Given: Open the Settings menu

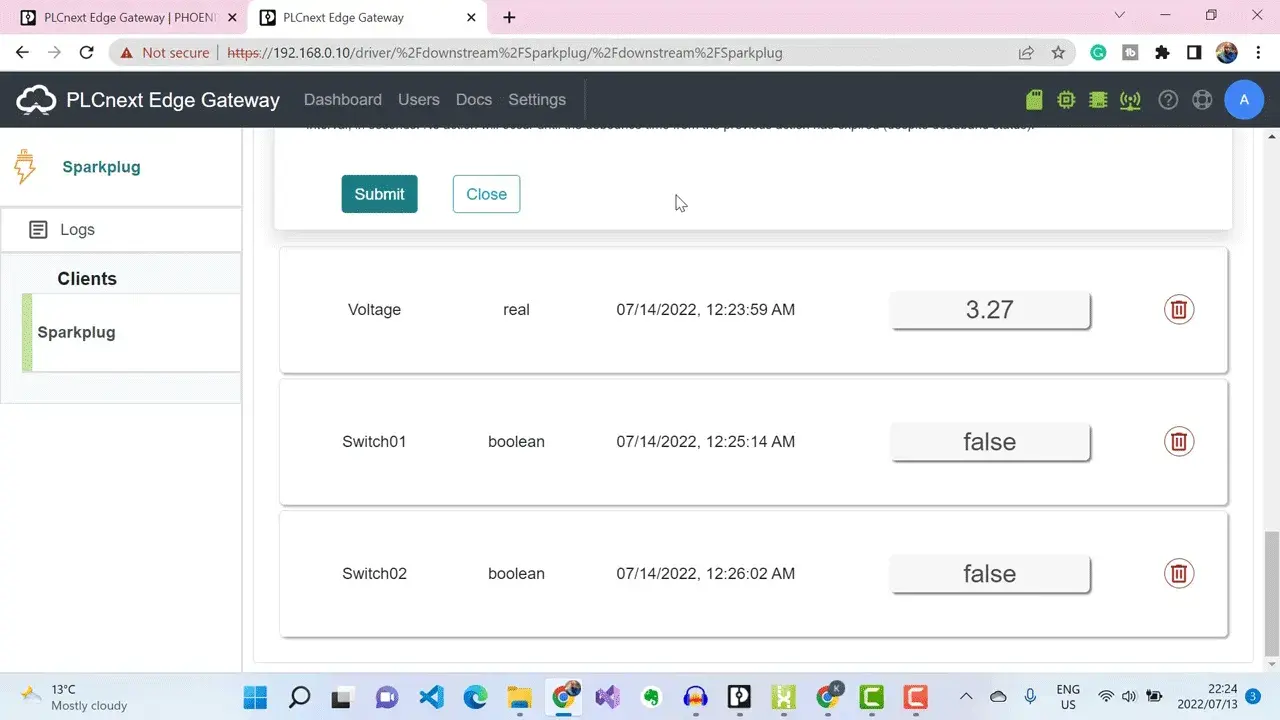Looking at the screenshot, I should pos(537,100).
